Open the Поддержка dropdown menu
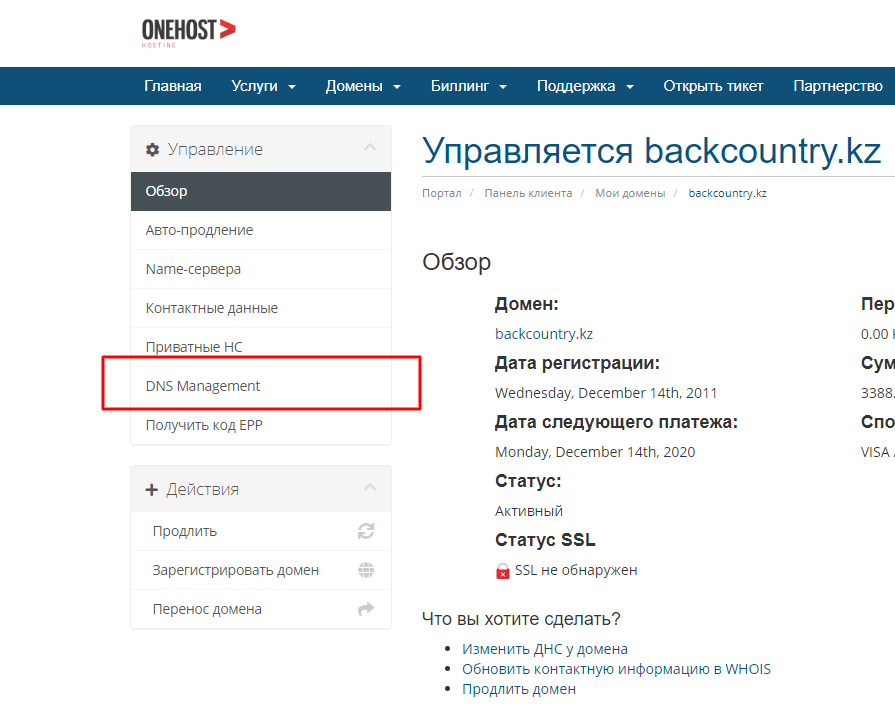 585,86
